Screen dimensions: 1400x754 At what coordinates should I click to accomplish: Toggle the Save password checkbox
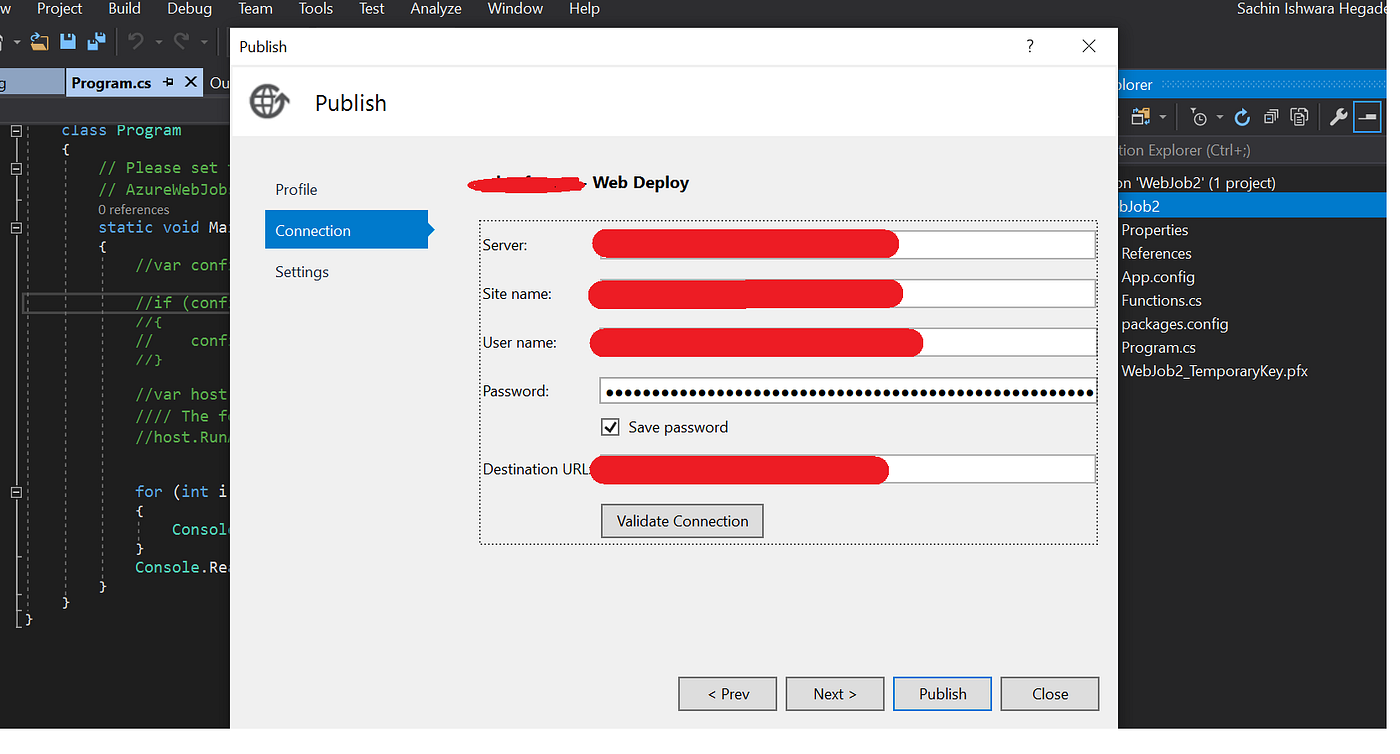pyautogui.click(x=610, y=427)
